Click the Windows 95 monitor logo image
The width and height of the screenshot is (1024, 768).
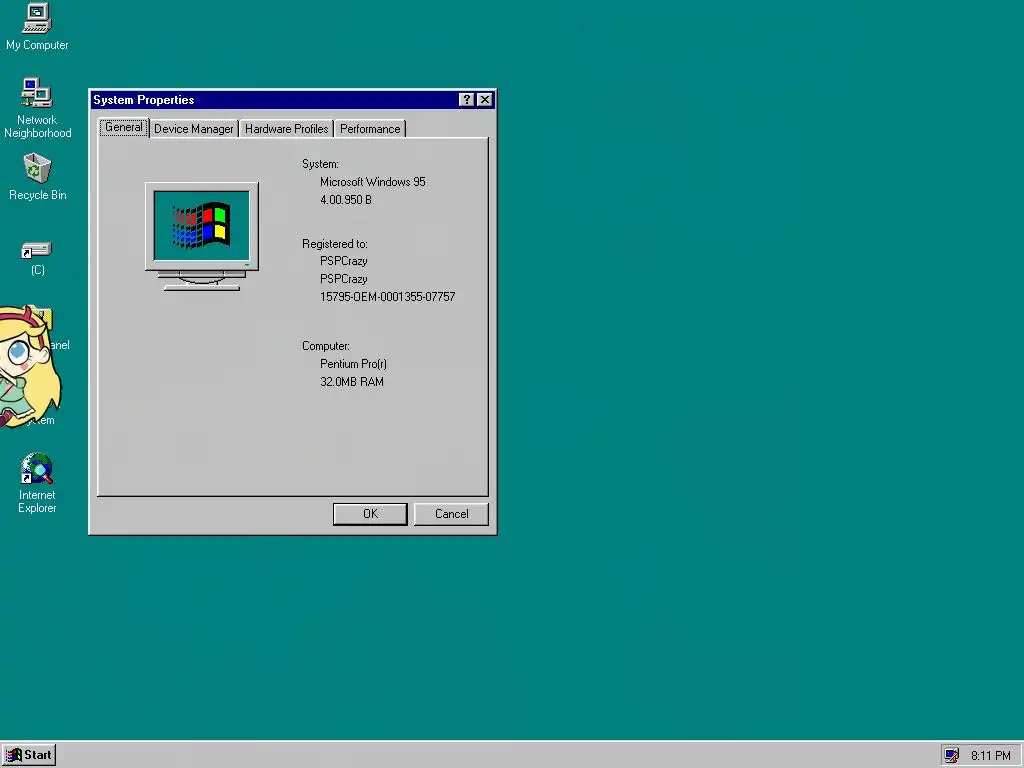[202, 236]
